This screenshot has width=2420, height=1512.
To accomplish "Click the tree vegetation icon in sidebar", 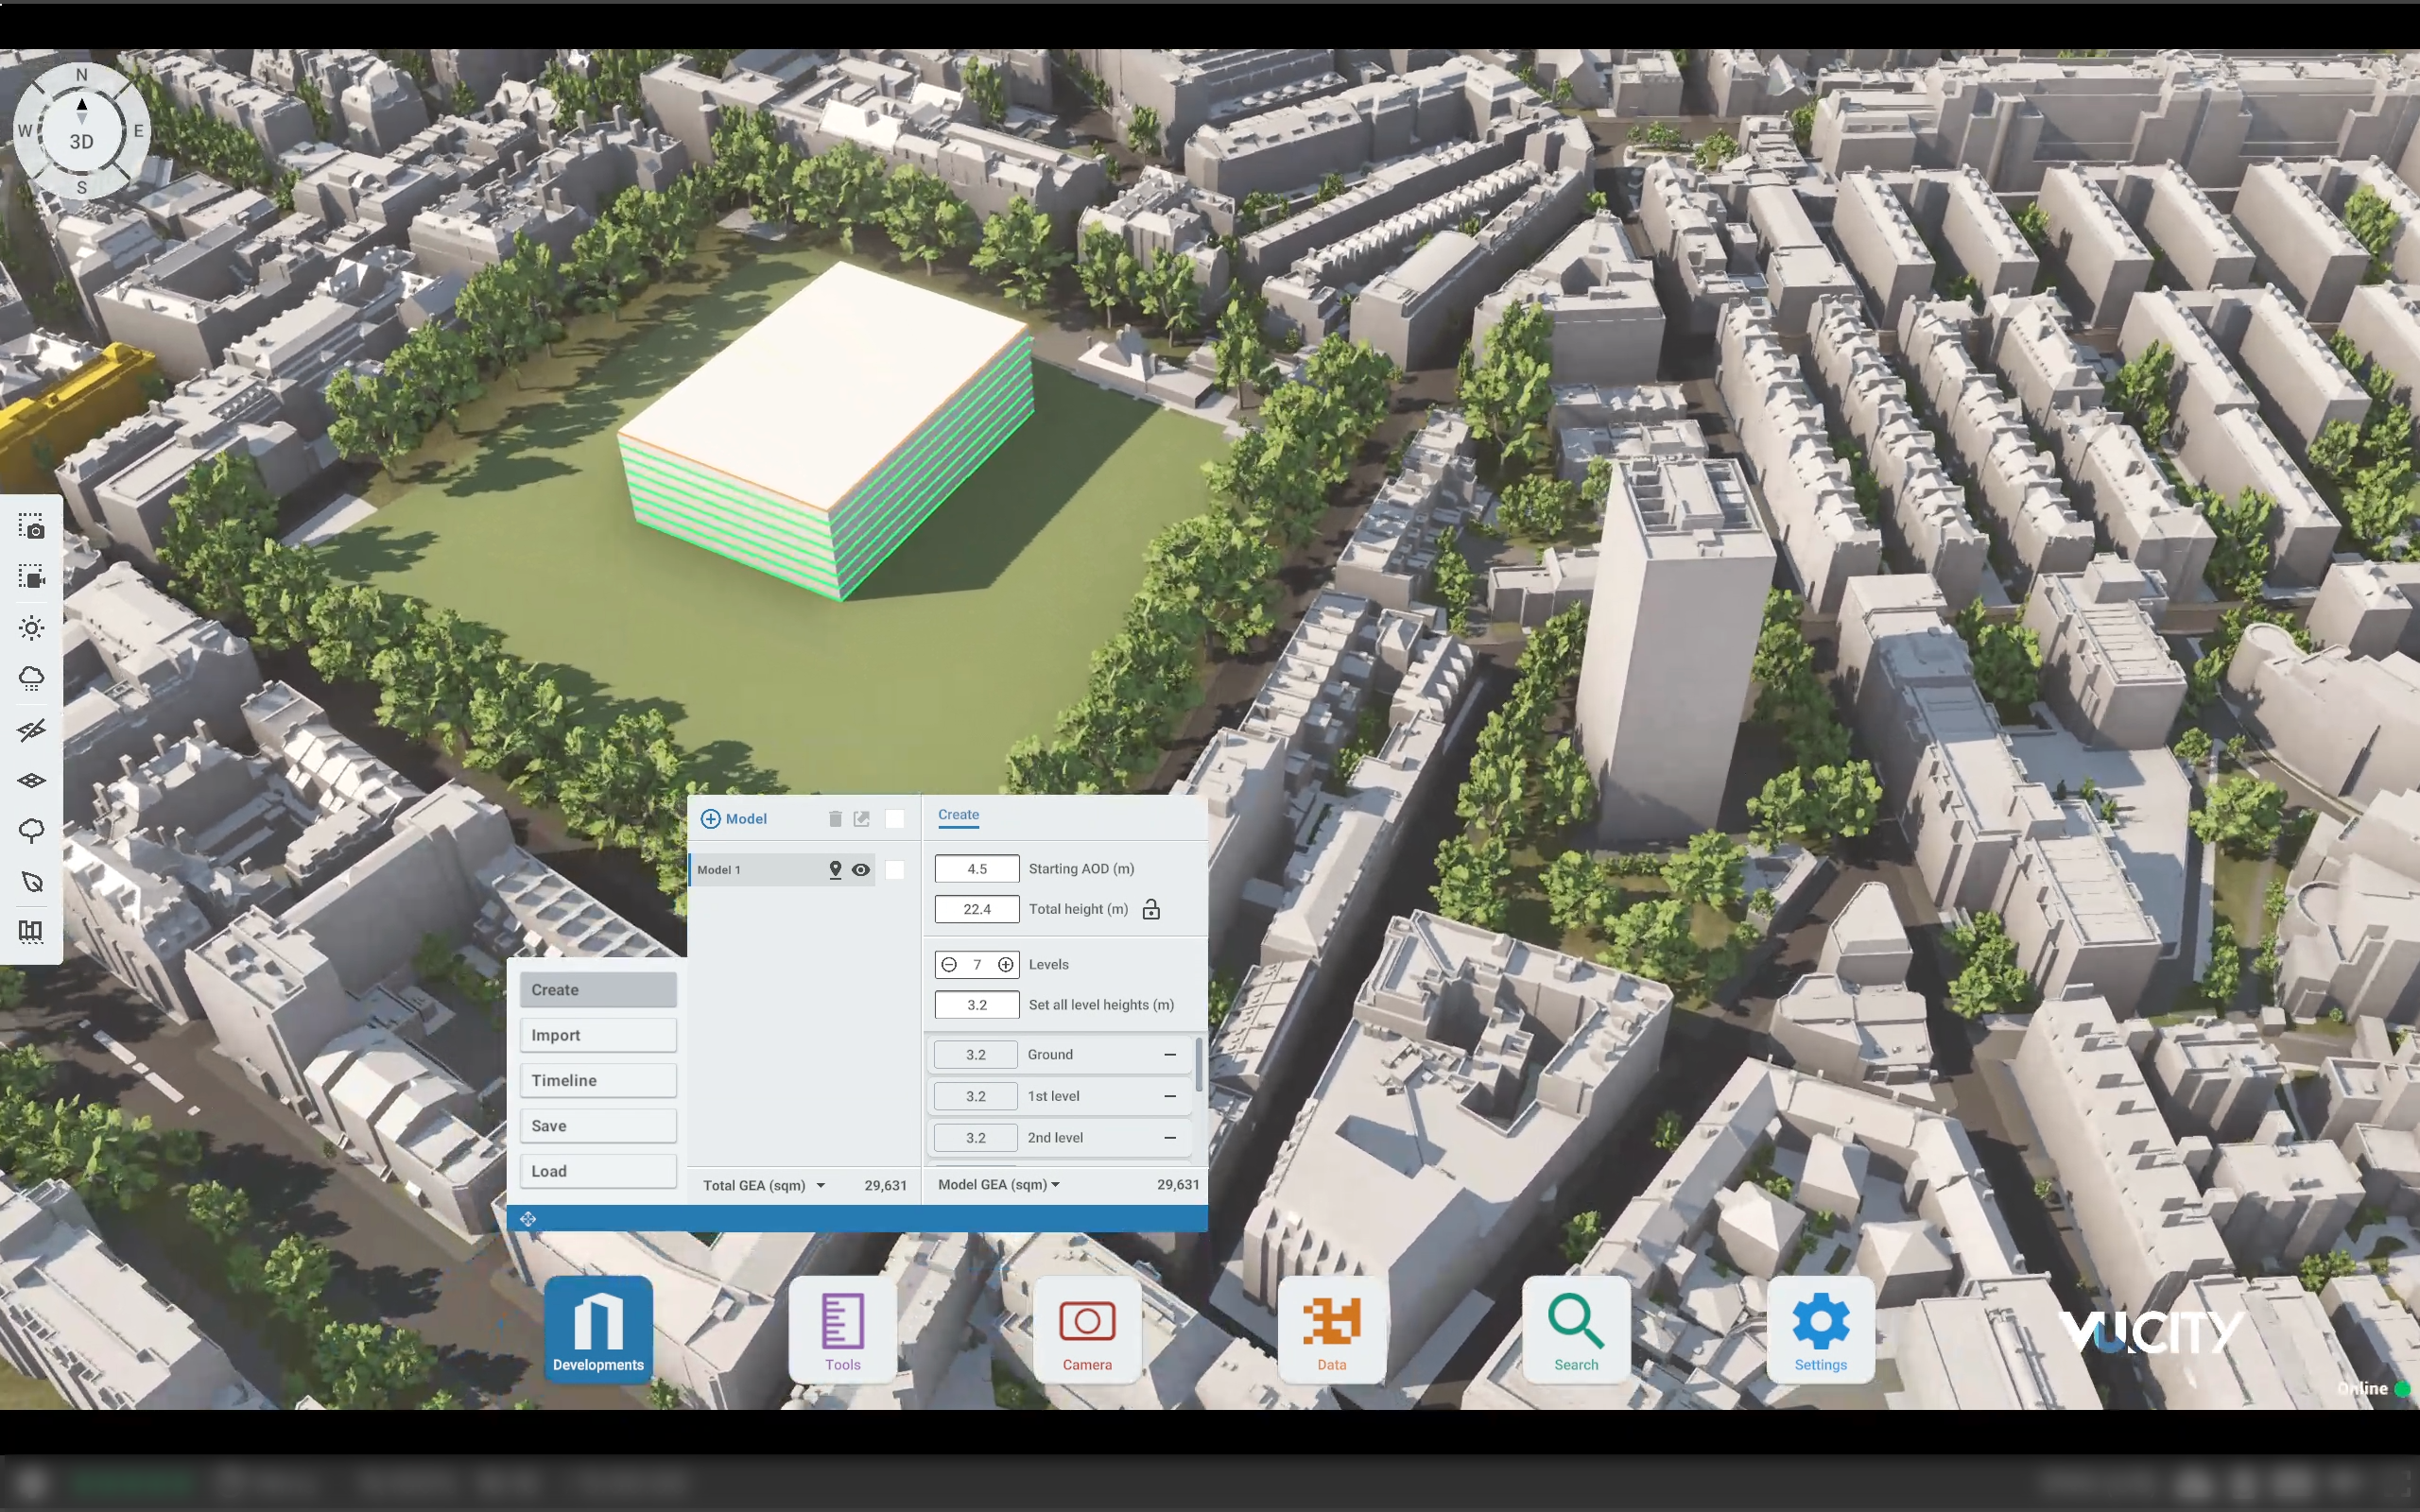I will [31, 831].
